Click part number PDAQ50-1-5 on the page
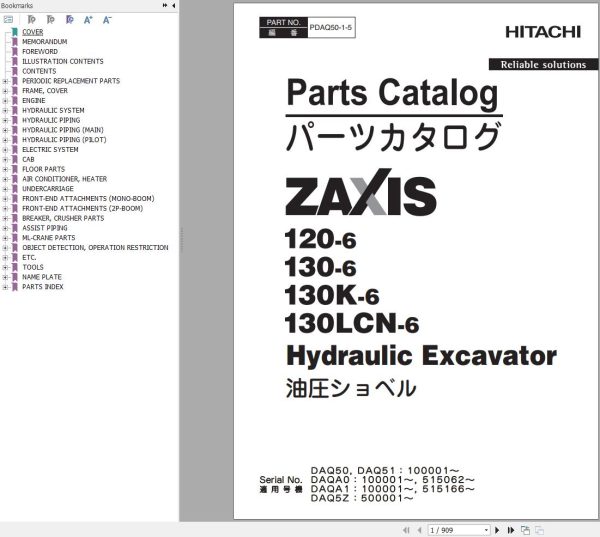The image size is (600, 537). coord(331,28)
